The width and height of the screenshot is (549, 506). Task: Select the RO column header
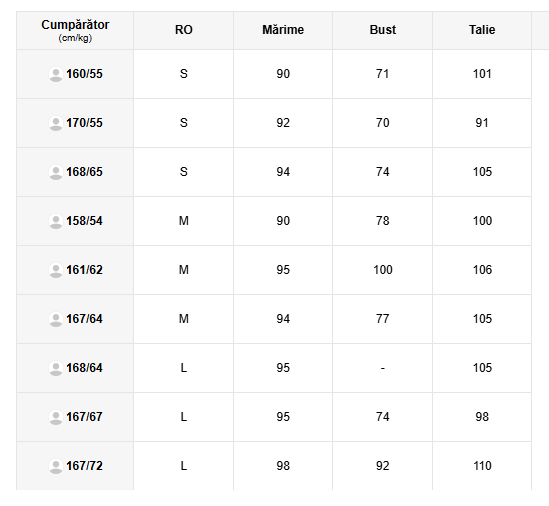[183, 30]
